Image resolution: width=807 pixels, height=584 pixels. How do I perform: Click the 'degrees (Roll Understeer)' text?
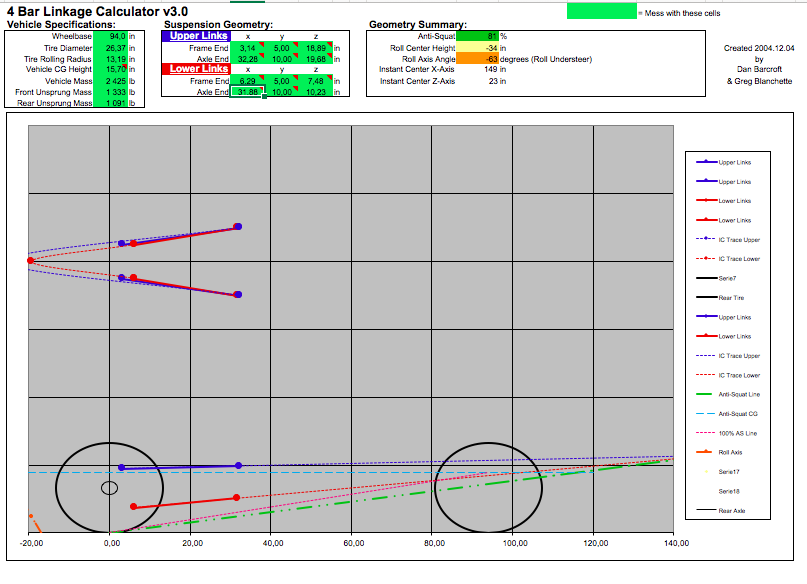click(546, 59)
